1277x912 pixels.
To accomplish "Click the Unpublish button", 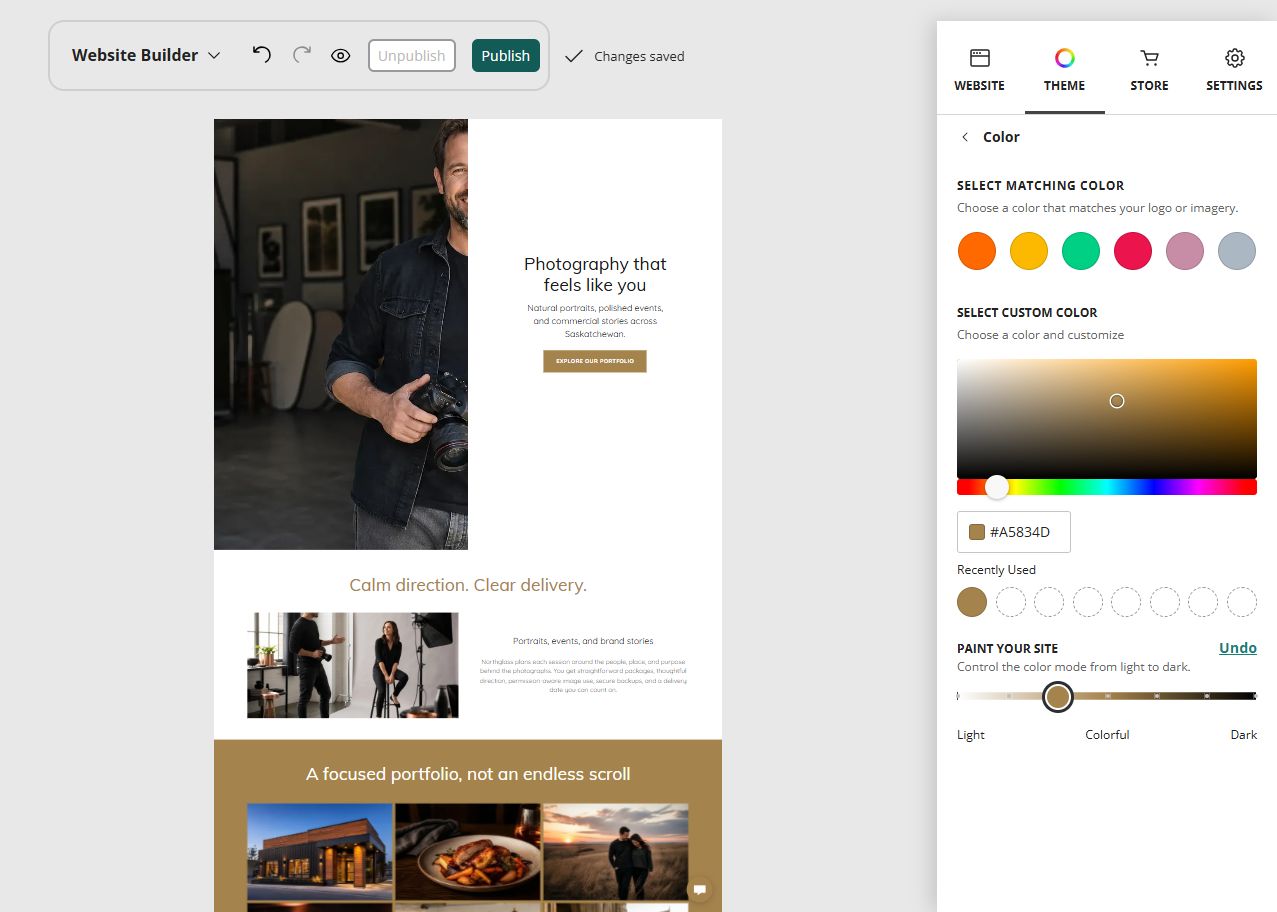I will [x=412, y=56].
